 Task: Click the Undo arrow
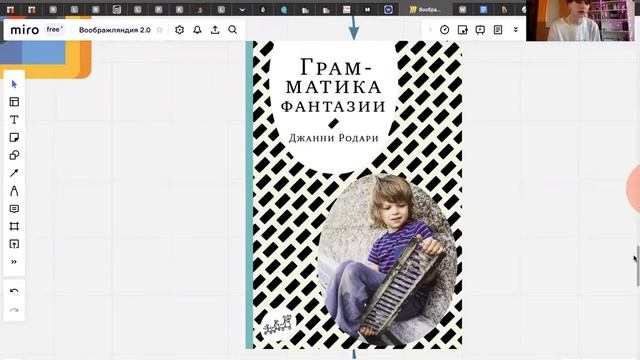click(x=14, y=291)
